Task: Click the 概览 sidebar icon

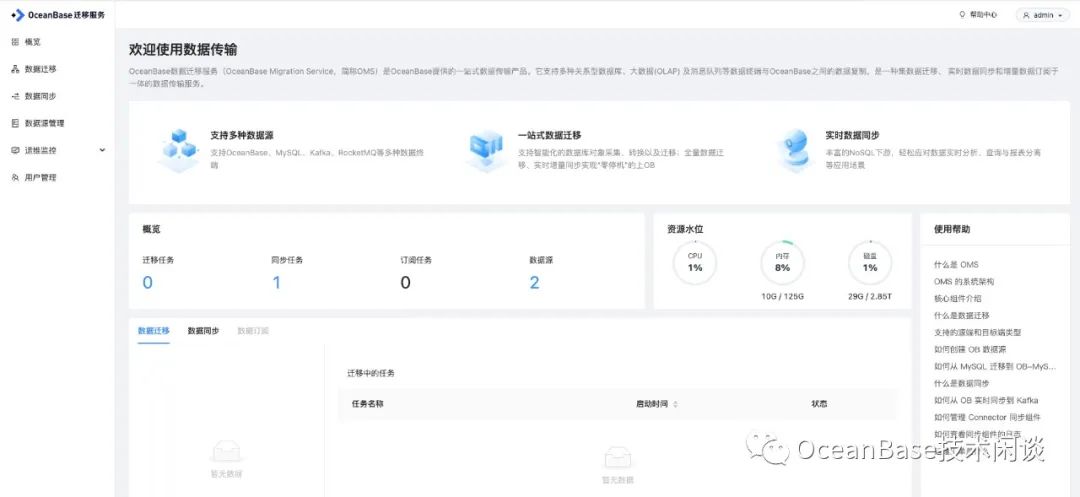Action: (x=15, y=42)
